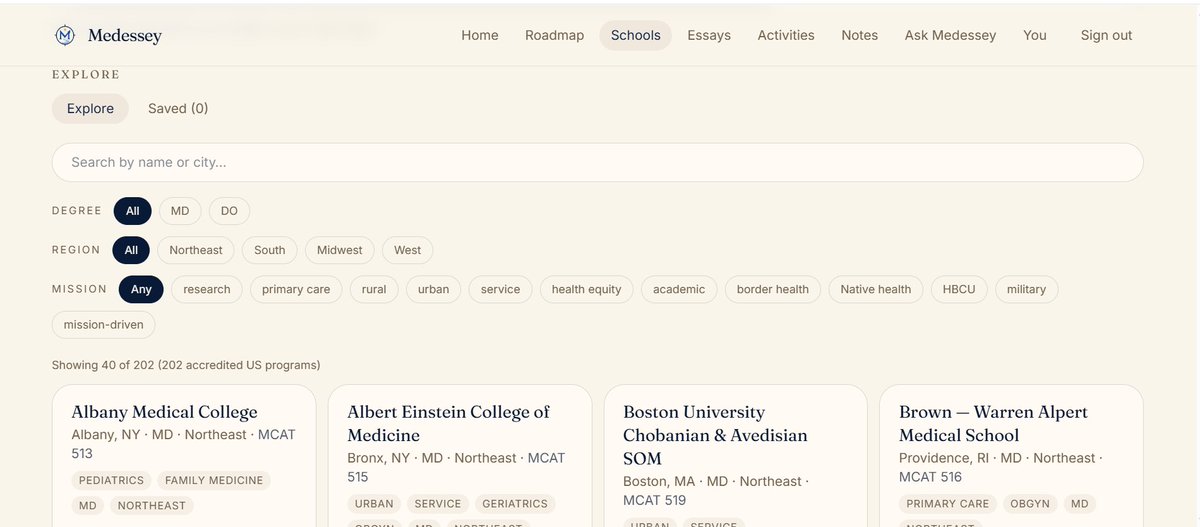Filter by service mission
The width and height of the screenshot is (1200, 527).
[500, 289]
